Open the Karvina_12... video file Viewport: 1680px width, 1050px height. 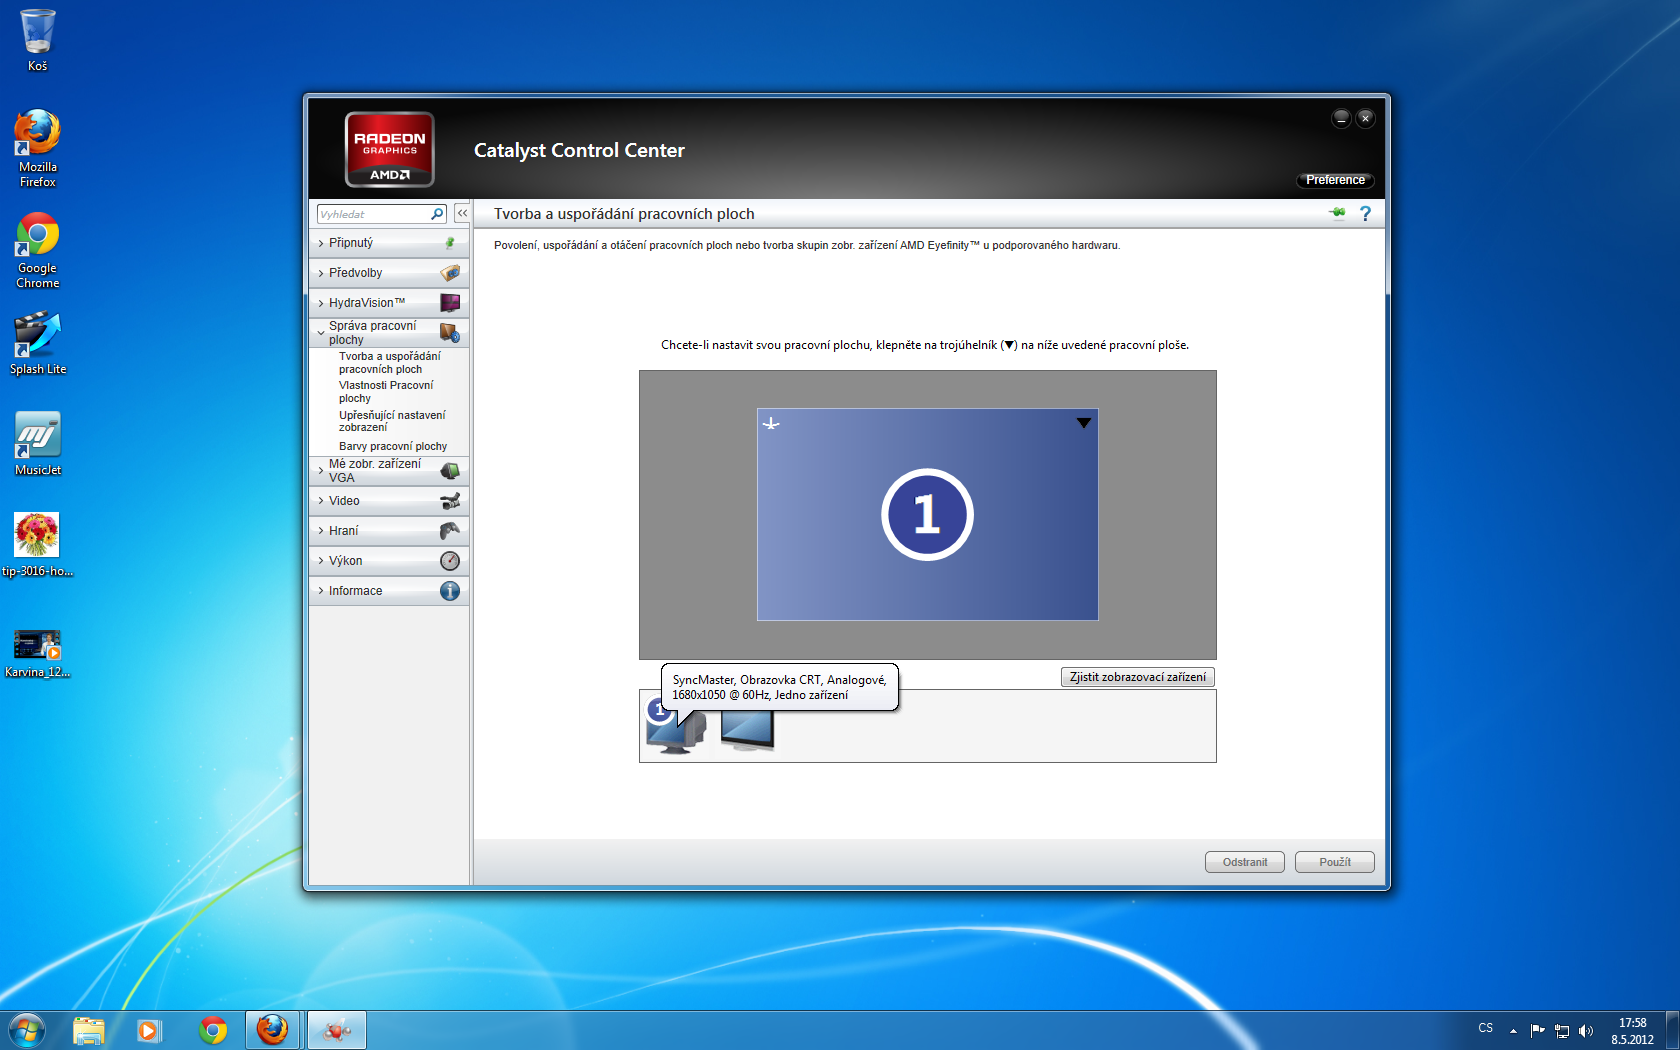point(37,653)
